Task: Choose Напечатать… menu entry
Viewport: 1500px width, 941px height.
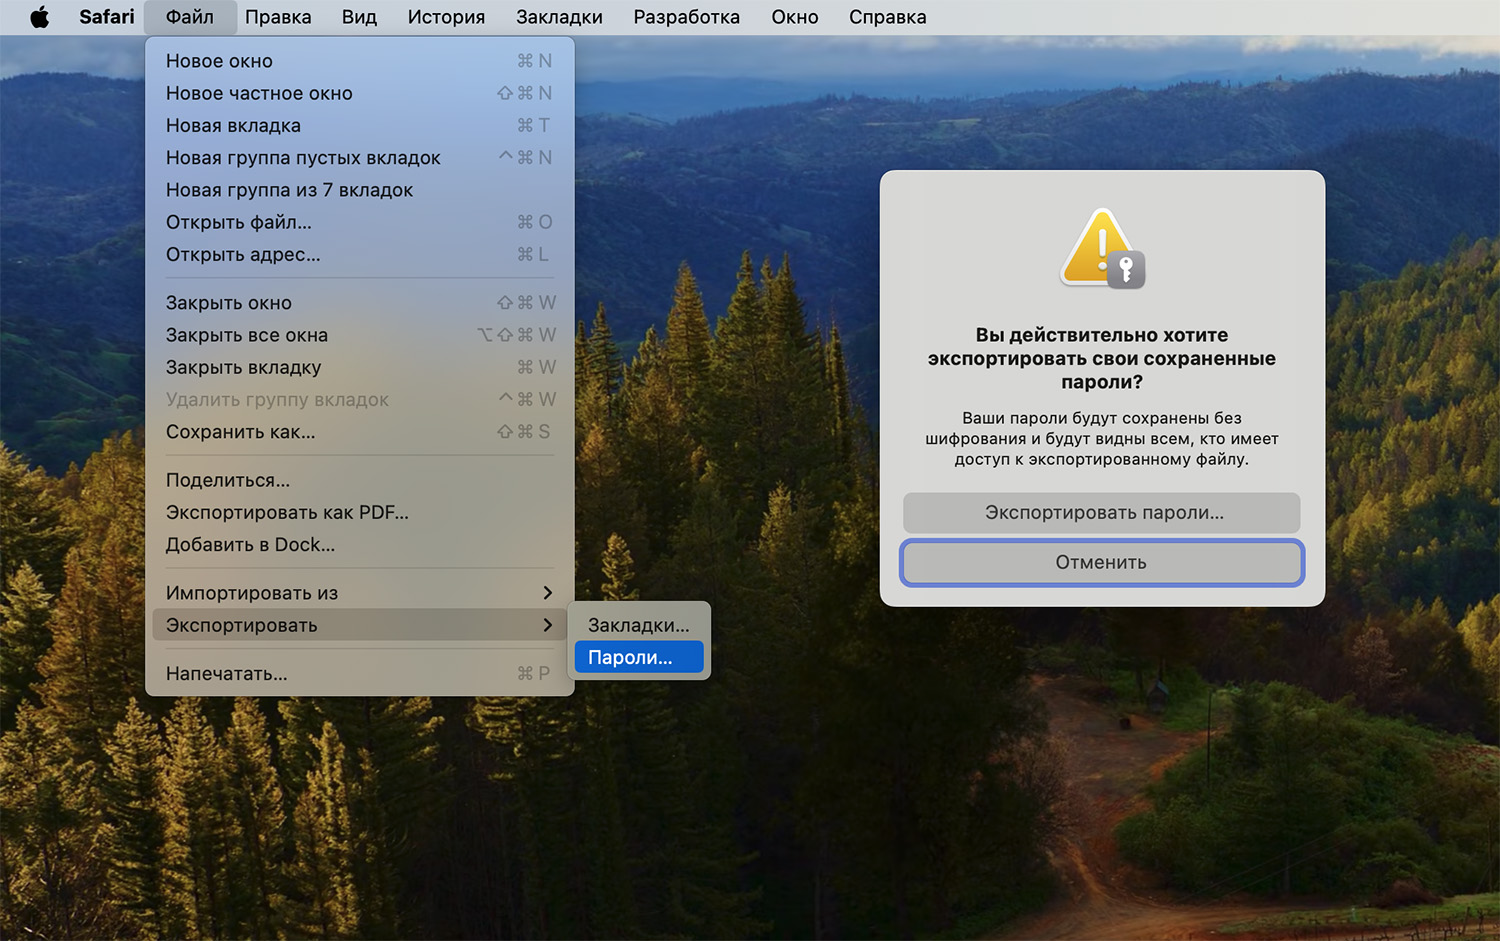Action: pos(359,674)
